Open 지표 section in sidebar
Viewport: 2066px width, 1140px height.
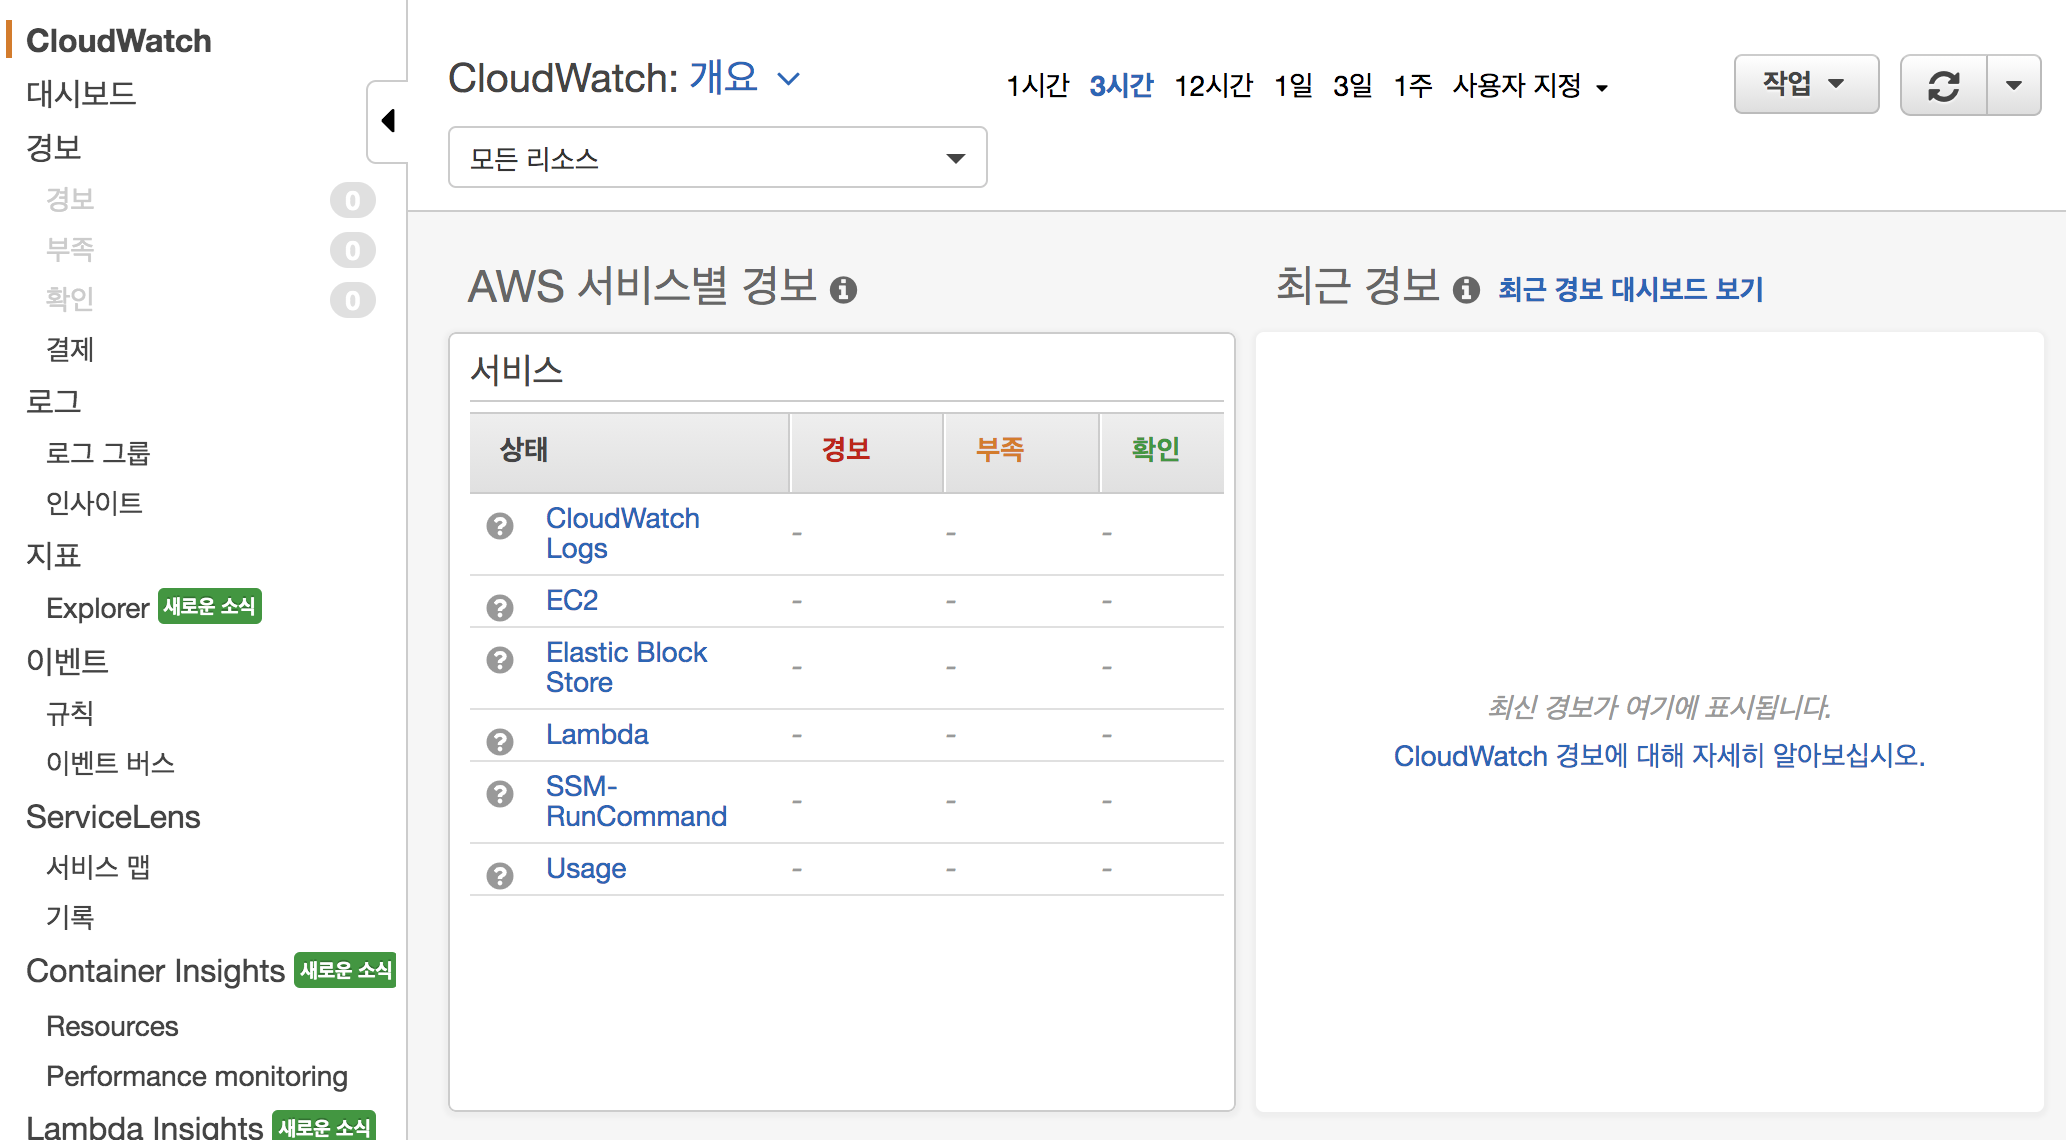coord(54,555)
